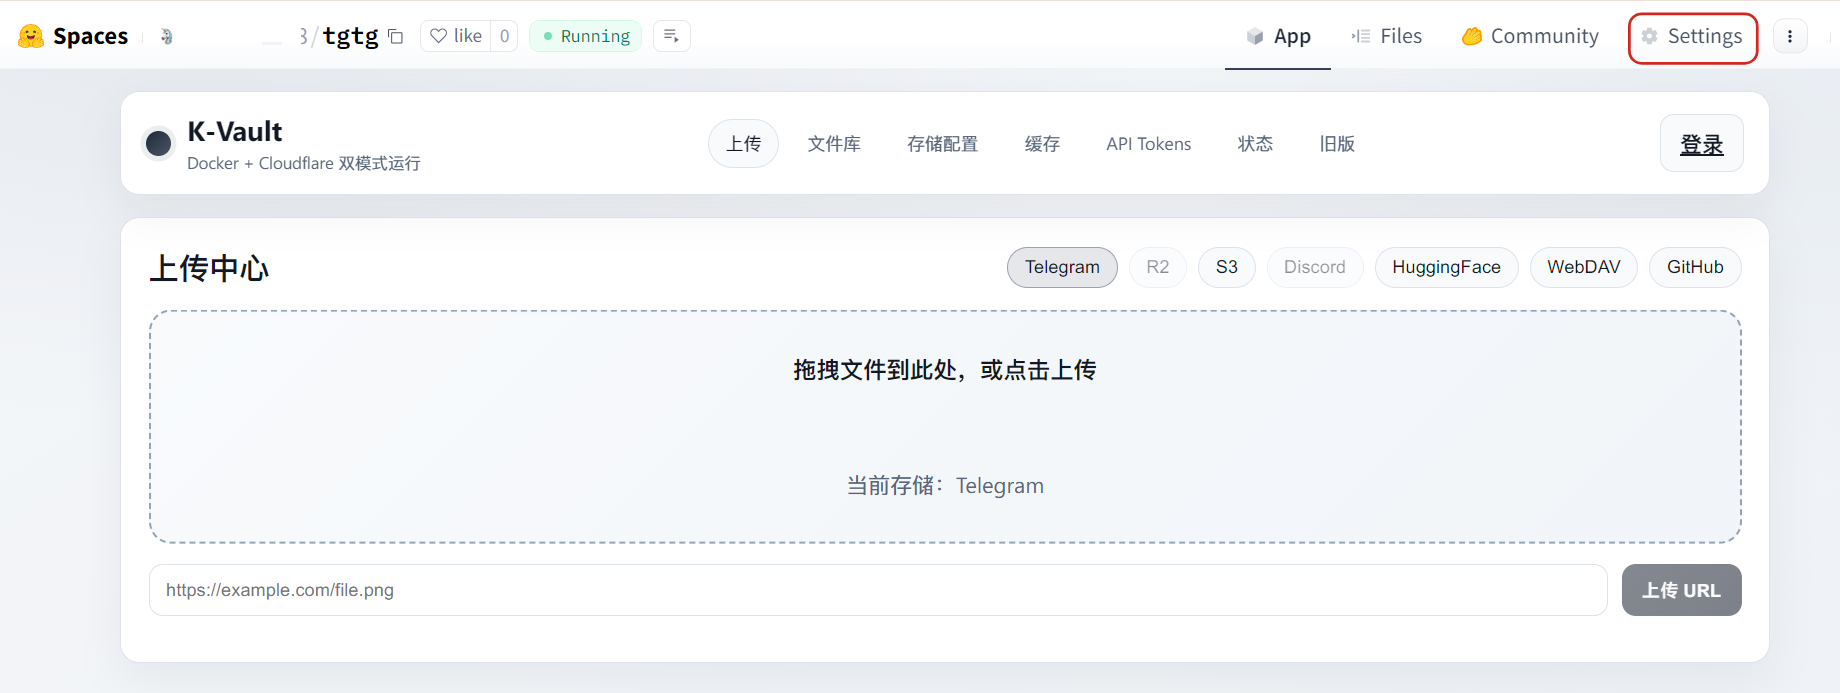Click the Hugging Face Spaces logo
This screenshot has height=693, width=1840.
(x=31, y=36)
